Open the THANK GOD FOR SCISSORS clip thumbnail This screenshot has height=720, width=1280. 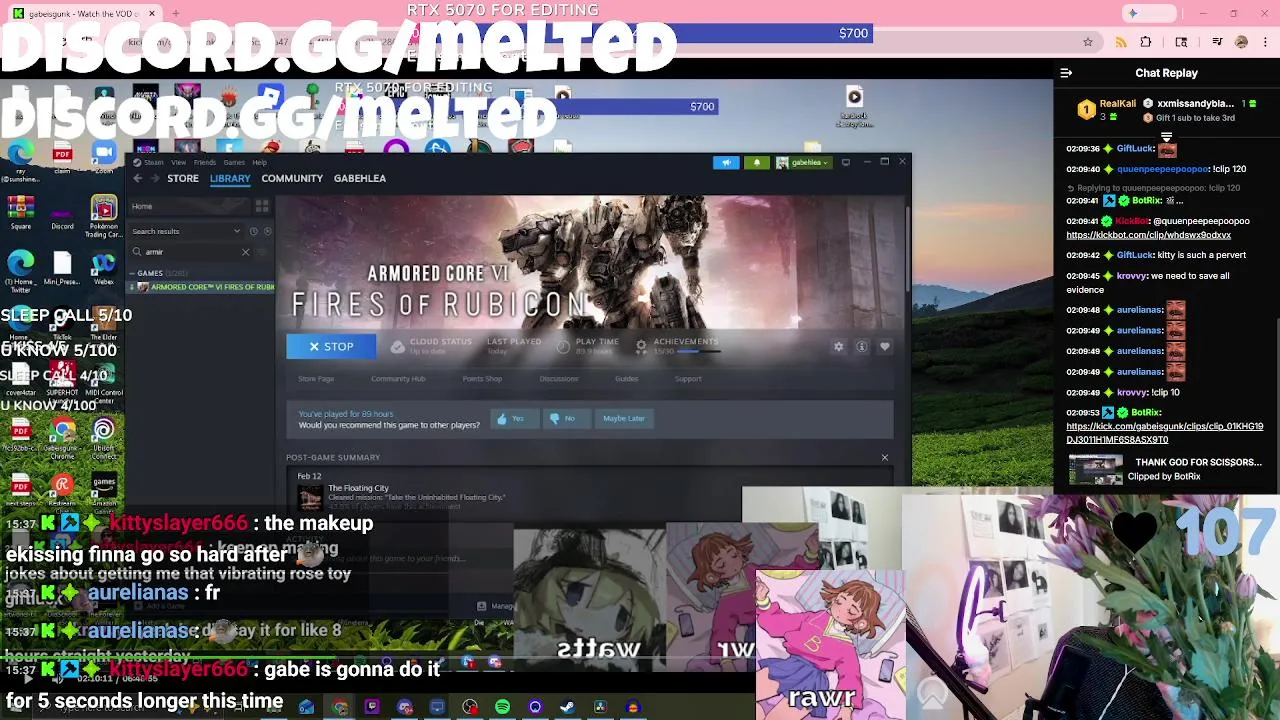point(1095,469)
